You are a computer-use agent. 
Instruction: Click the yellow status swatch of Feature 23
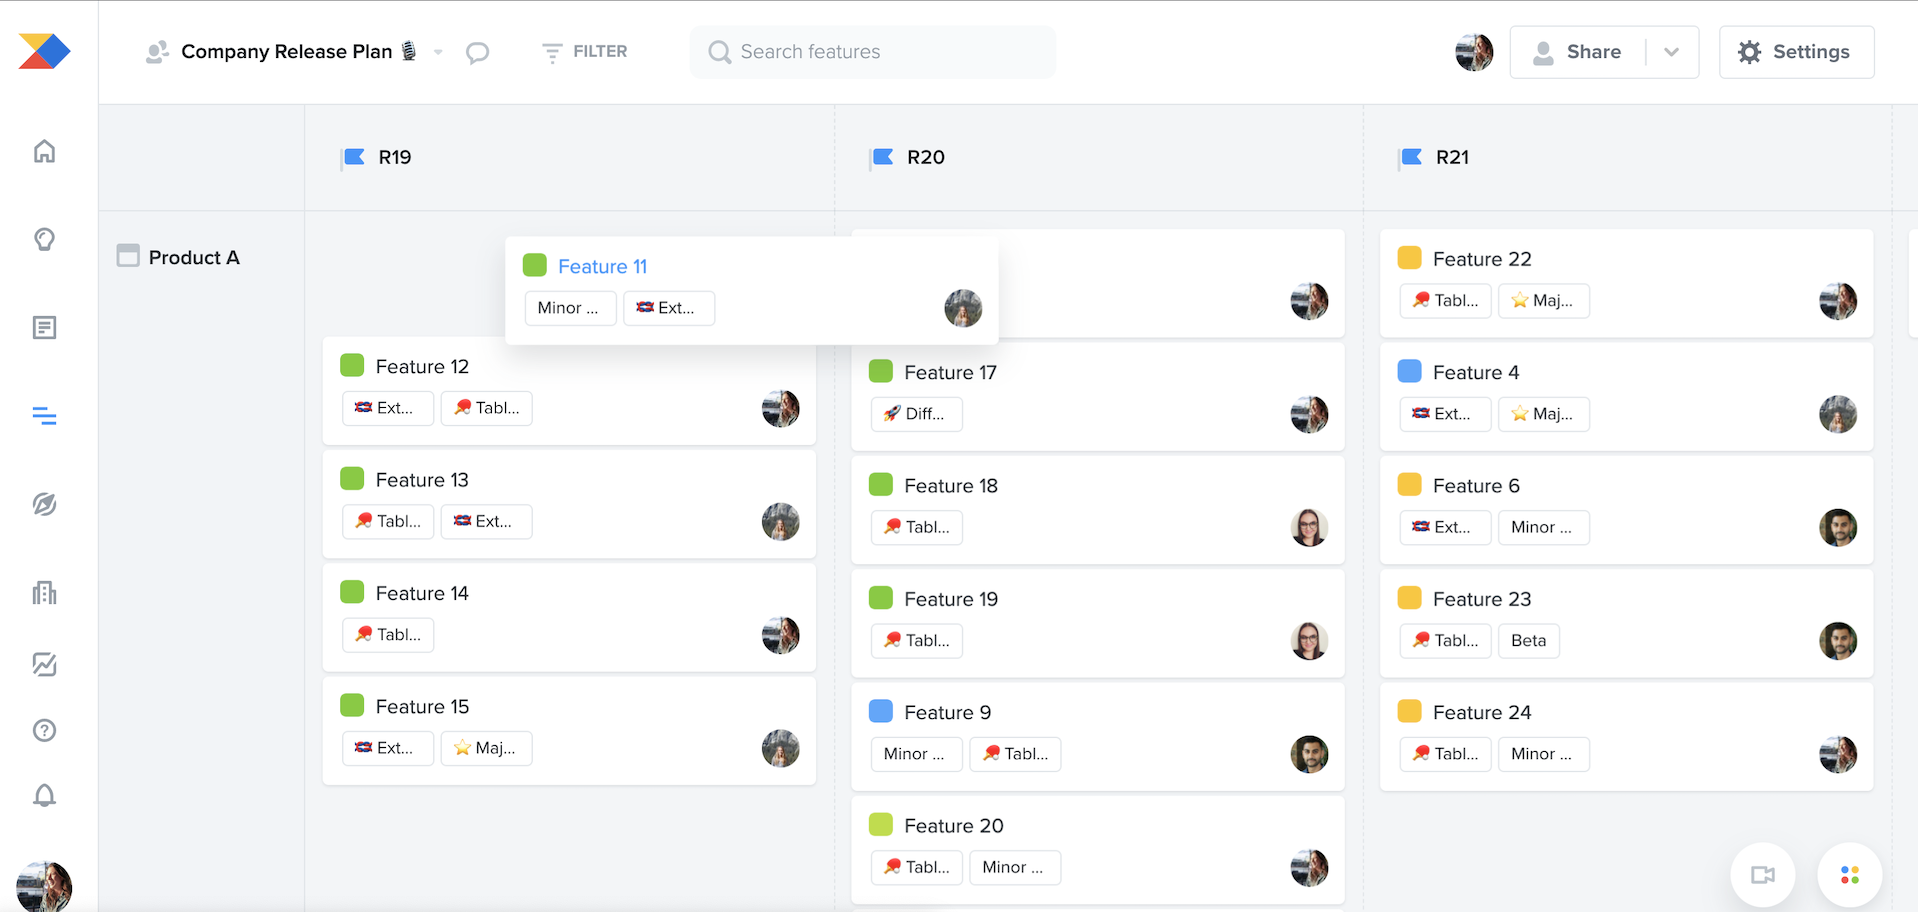[1409, 598]
